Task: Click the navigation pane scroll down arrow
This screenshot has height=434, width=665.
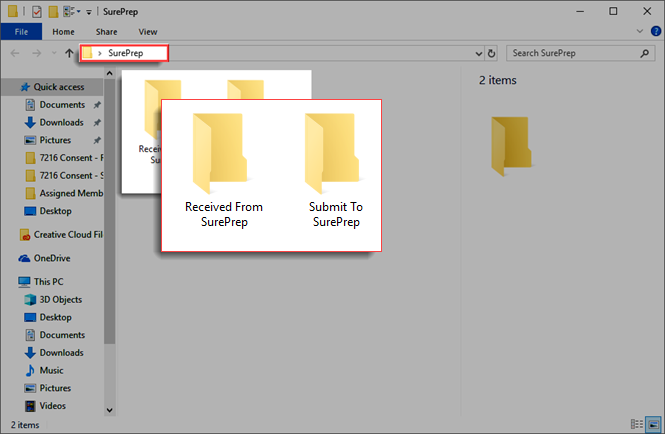Action: click(x=109, y=410)
